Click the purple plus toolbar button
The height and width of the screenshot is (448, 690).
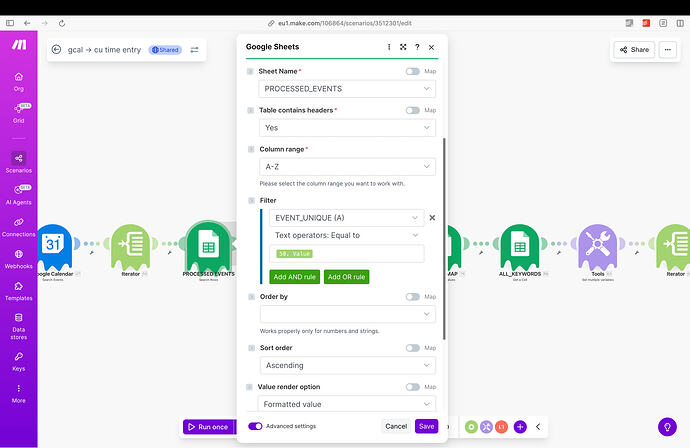[x=520, y=426]
